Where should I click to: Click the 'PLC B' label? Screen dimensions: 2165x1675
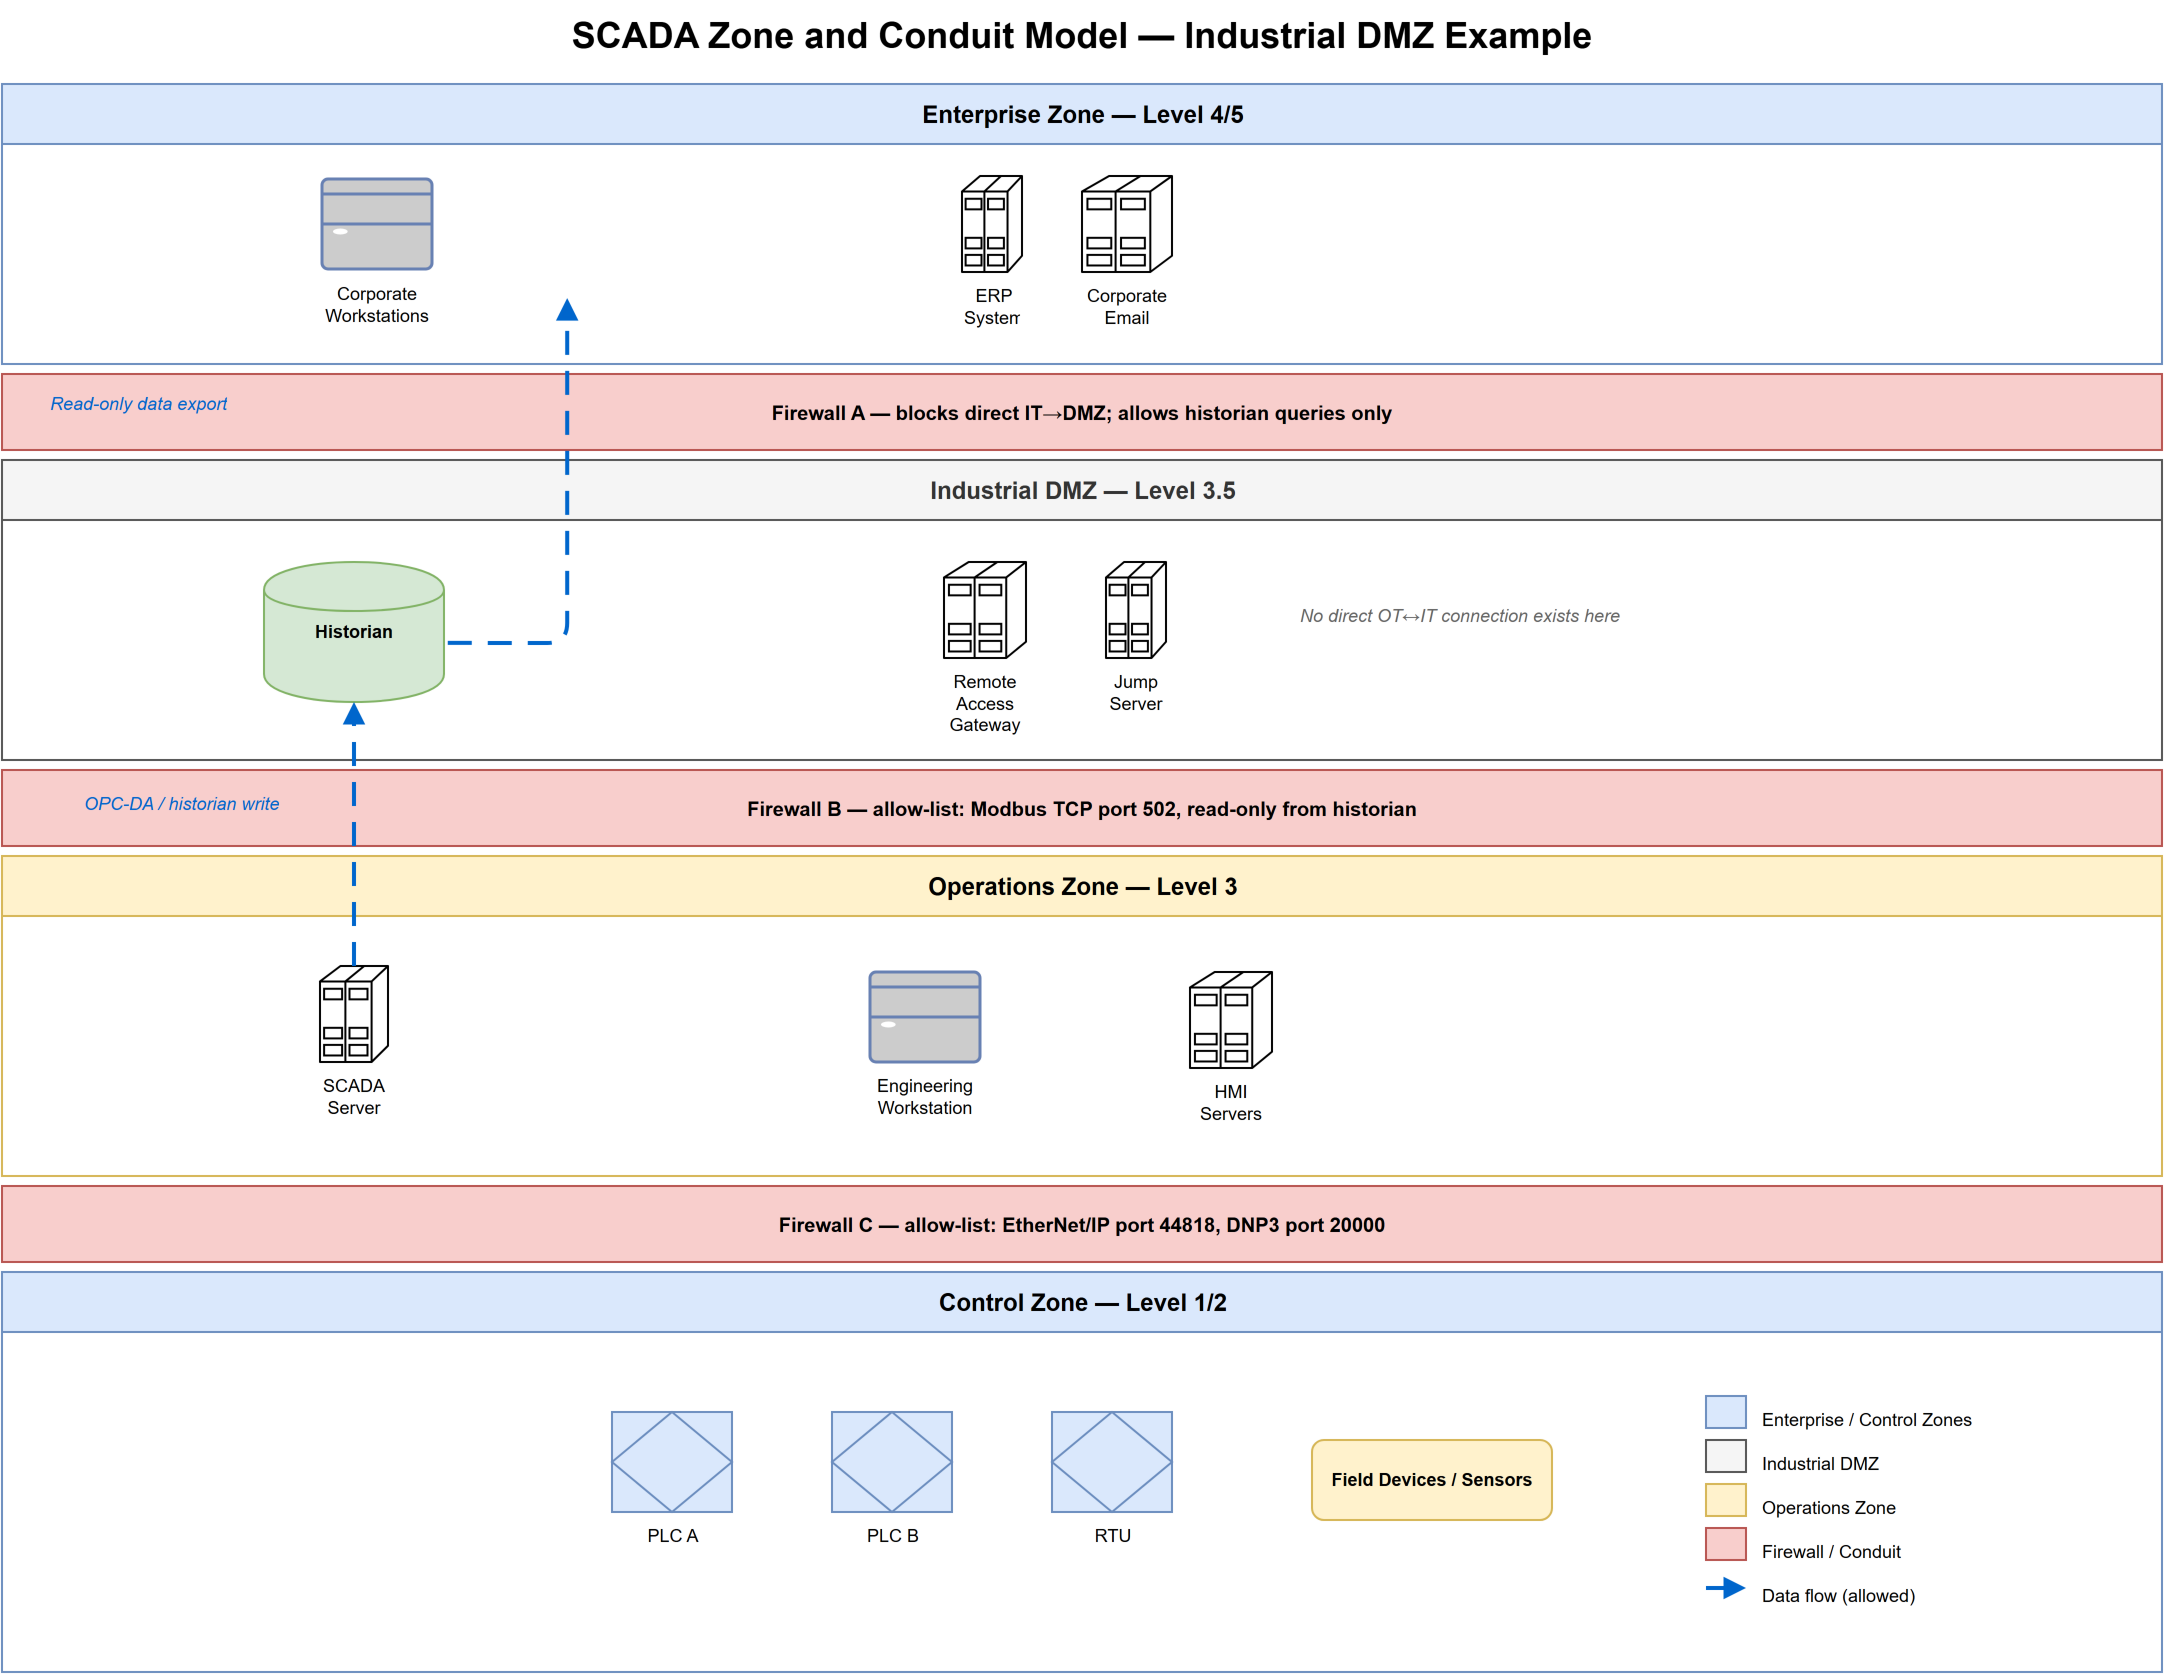892,1536
